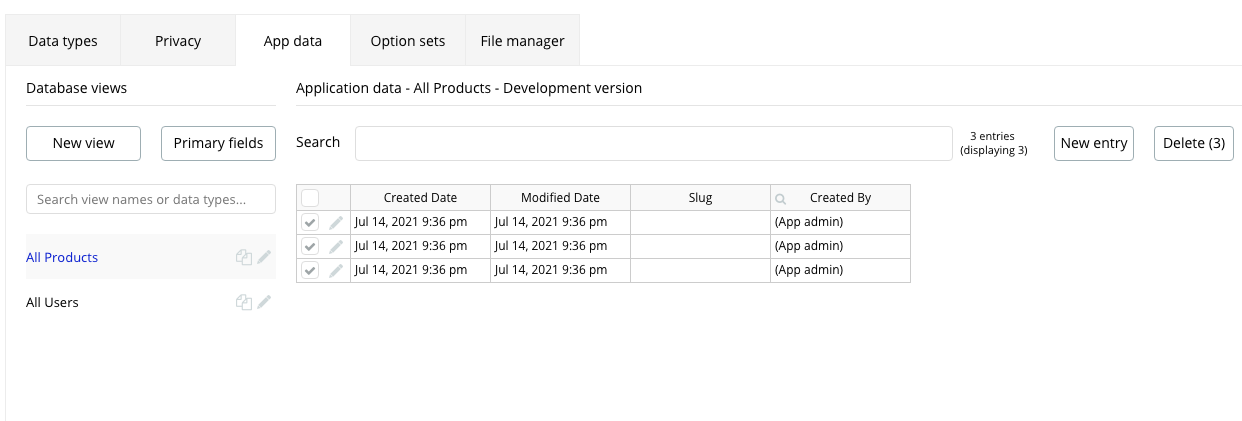Image resolution: width=1242 pixels, height=421 pixels.
Task: Edit the second product entry
Action: pyautogui.click(x=336, y=246)
